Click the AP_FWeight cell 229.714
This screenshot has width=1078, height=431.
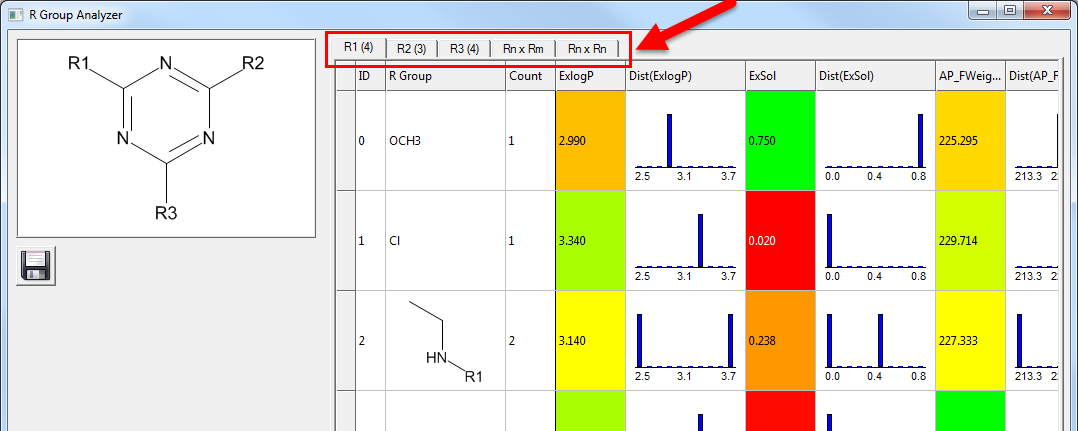click(970, 241)
